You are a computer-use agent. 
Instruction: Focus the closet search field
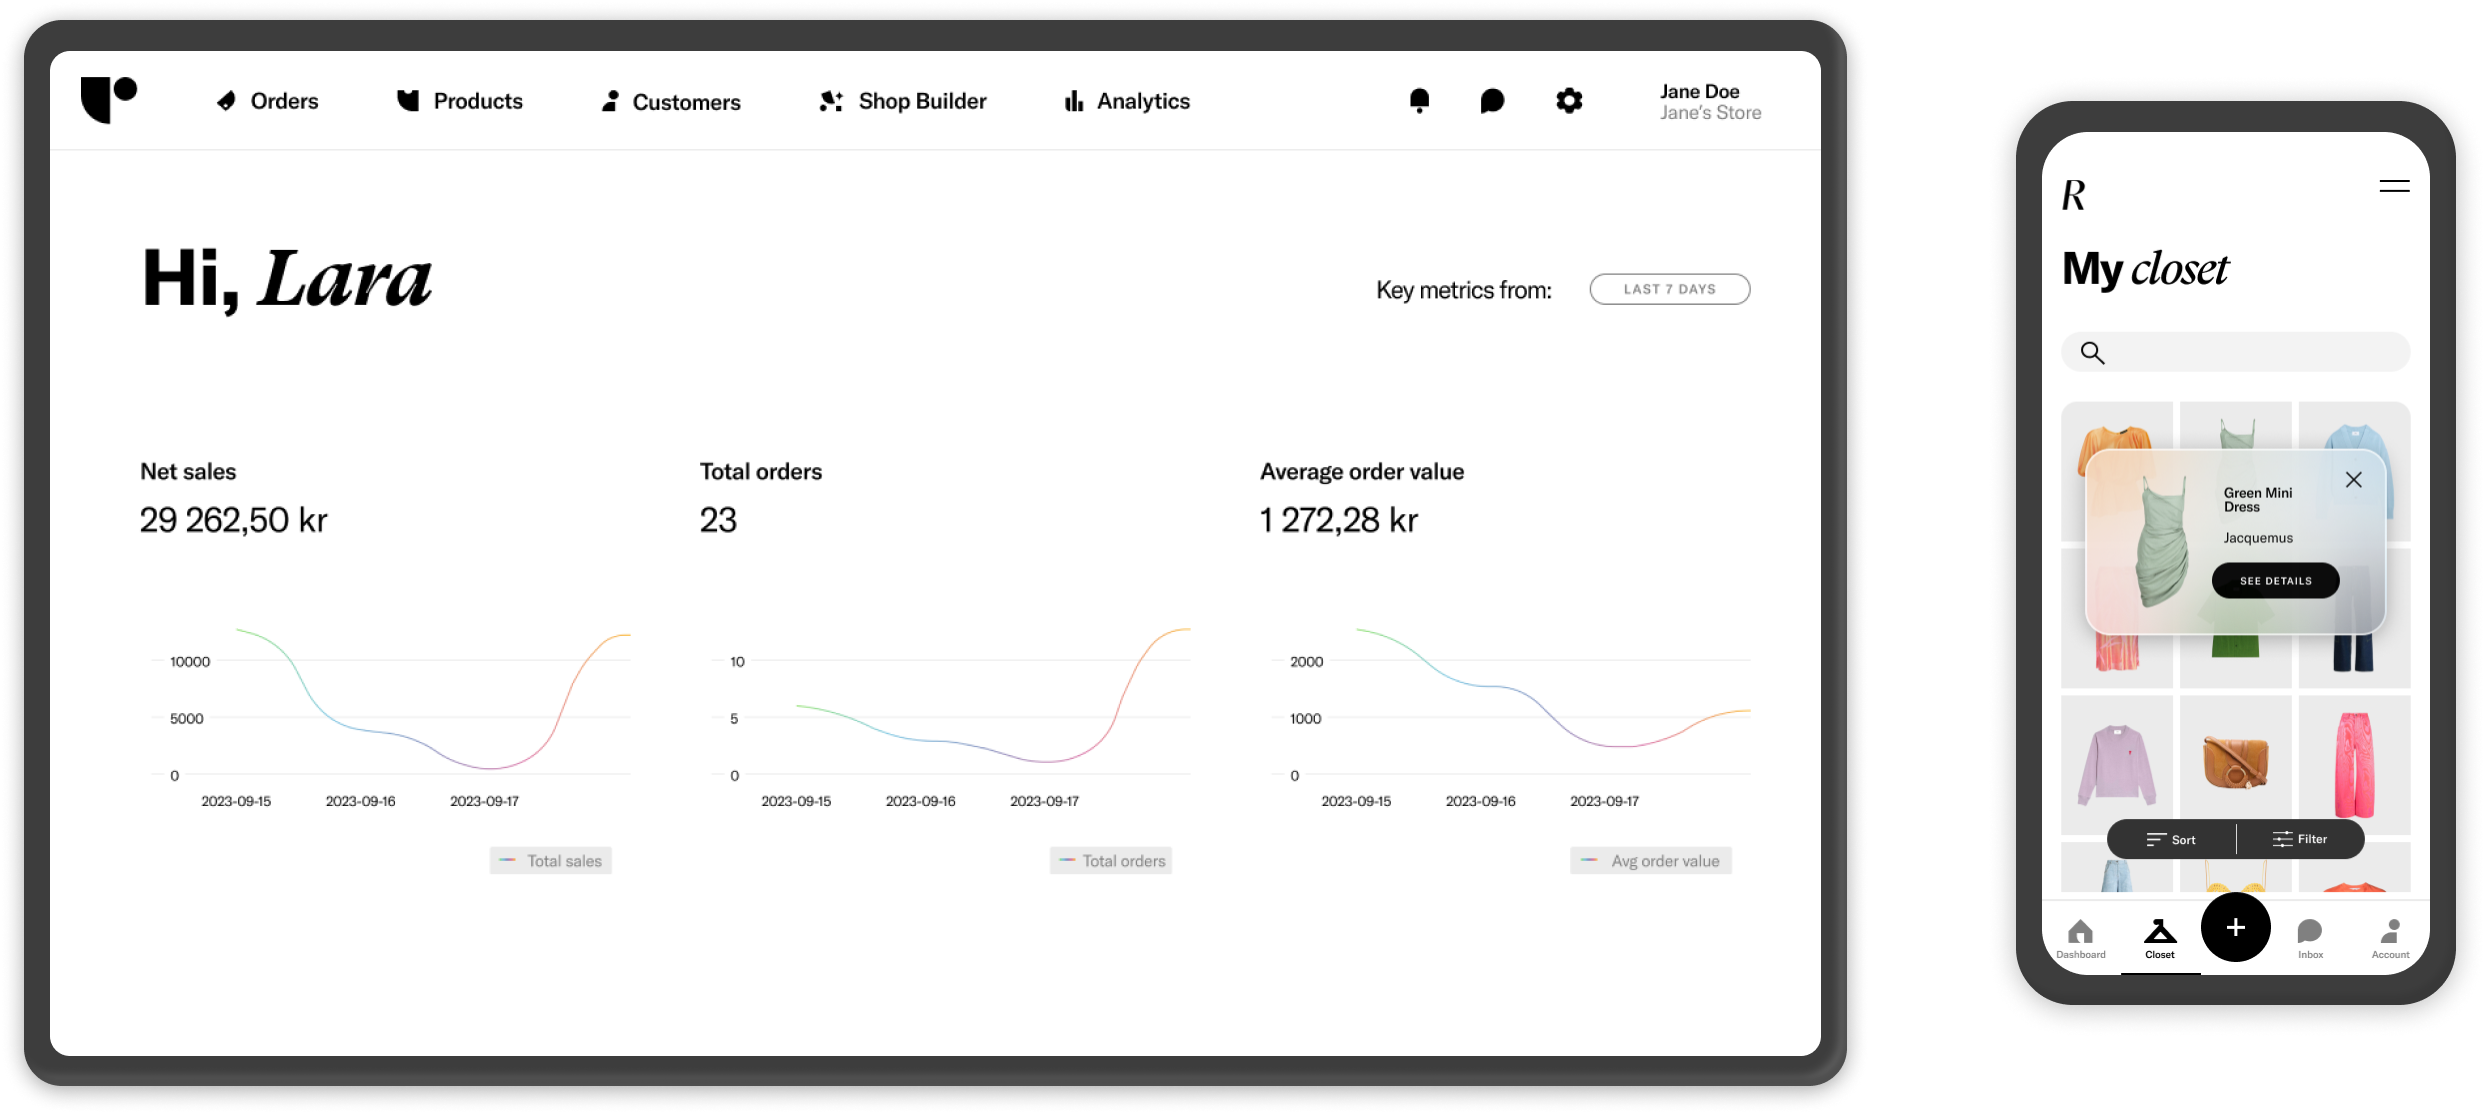(2235, 352)
